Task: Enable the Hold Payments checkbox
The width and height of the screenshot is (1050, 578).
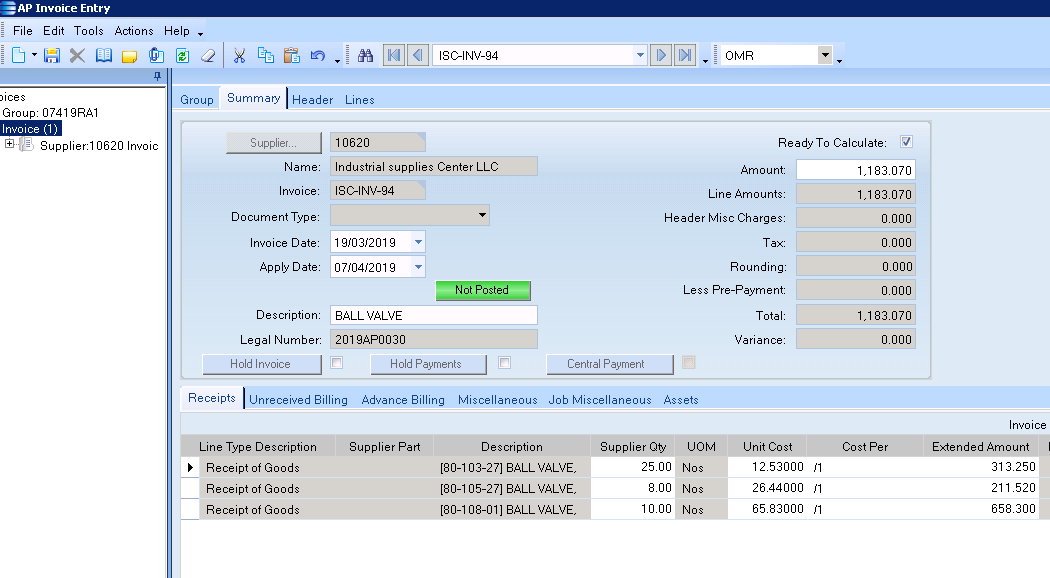Action: 505,363
